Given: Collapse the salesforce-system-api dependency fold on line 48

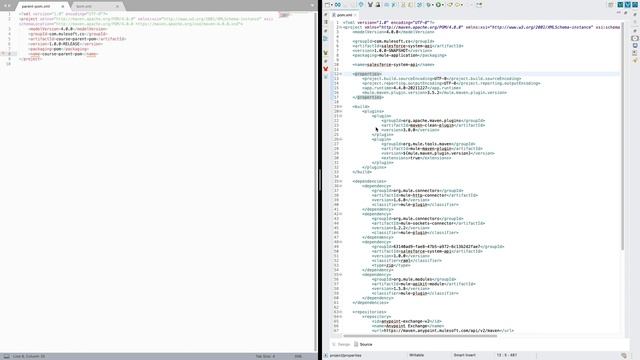Looking at the screenshot, I should pos(341,242).
